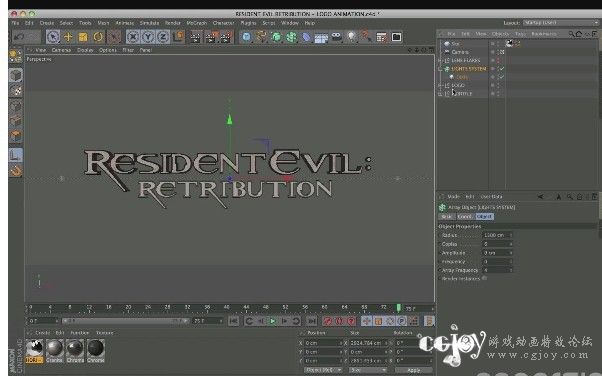Toggle the X axis lock
The image size is (602, 376).
[x=133, y=37]
